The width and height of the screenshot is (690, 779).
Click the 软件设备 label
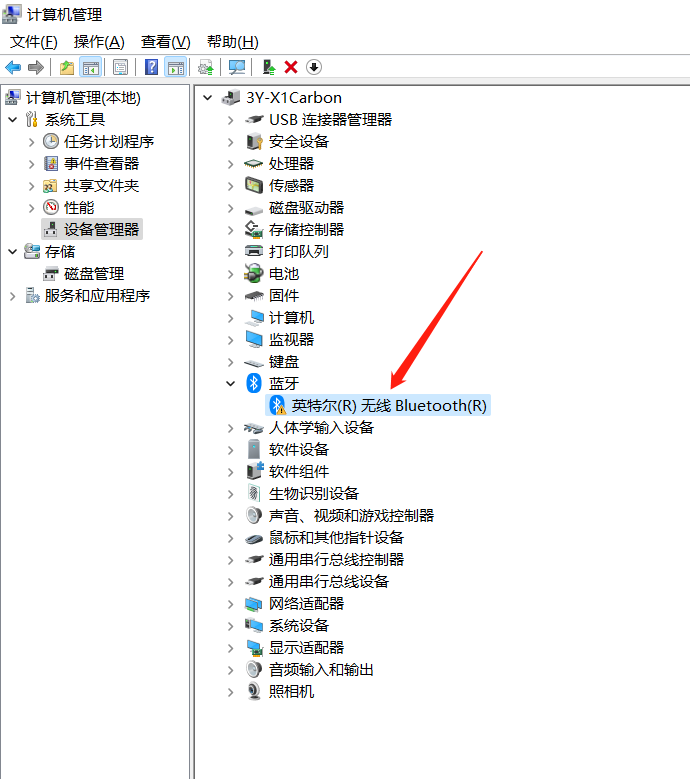[299, 450]
